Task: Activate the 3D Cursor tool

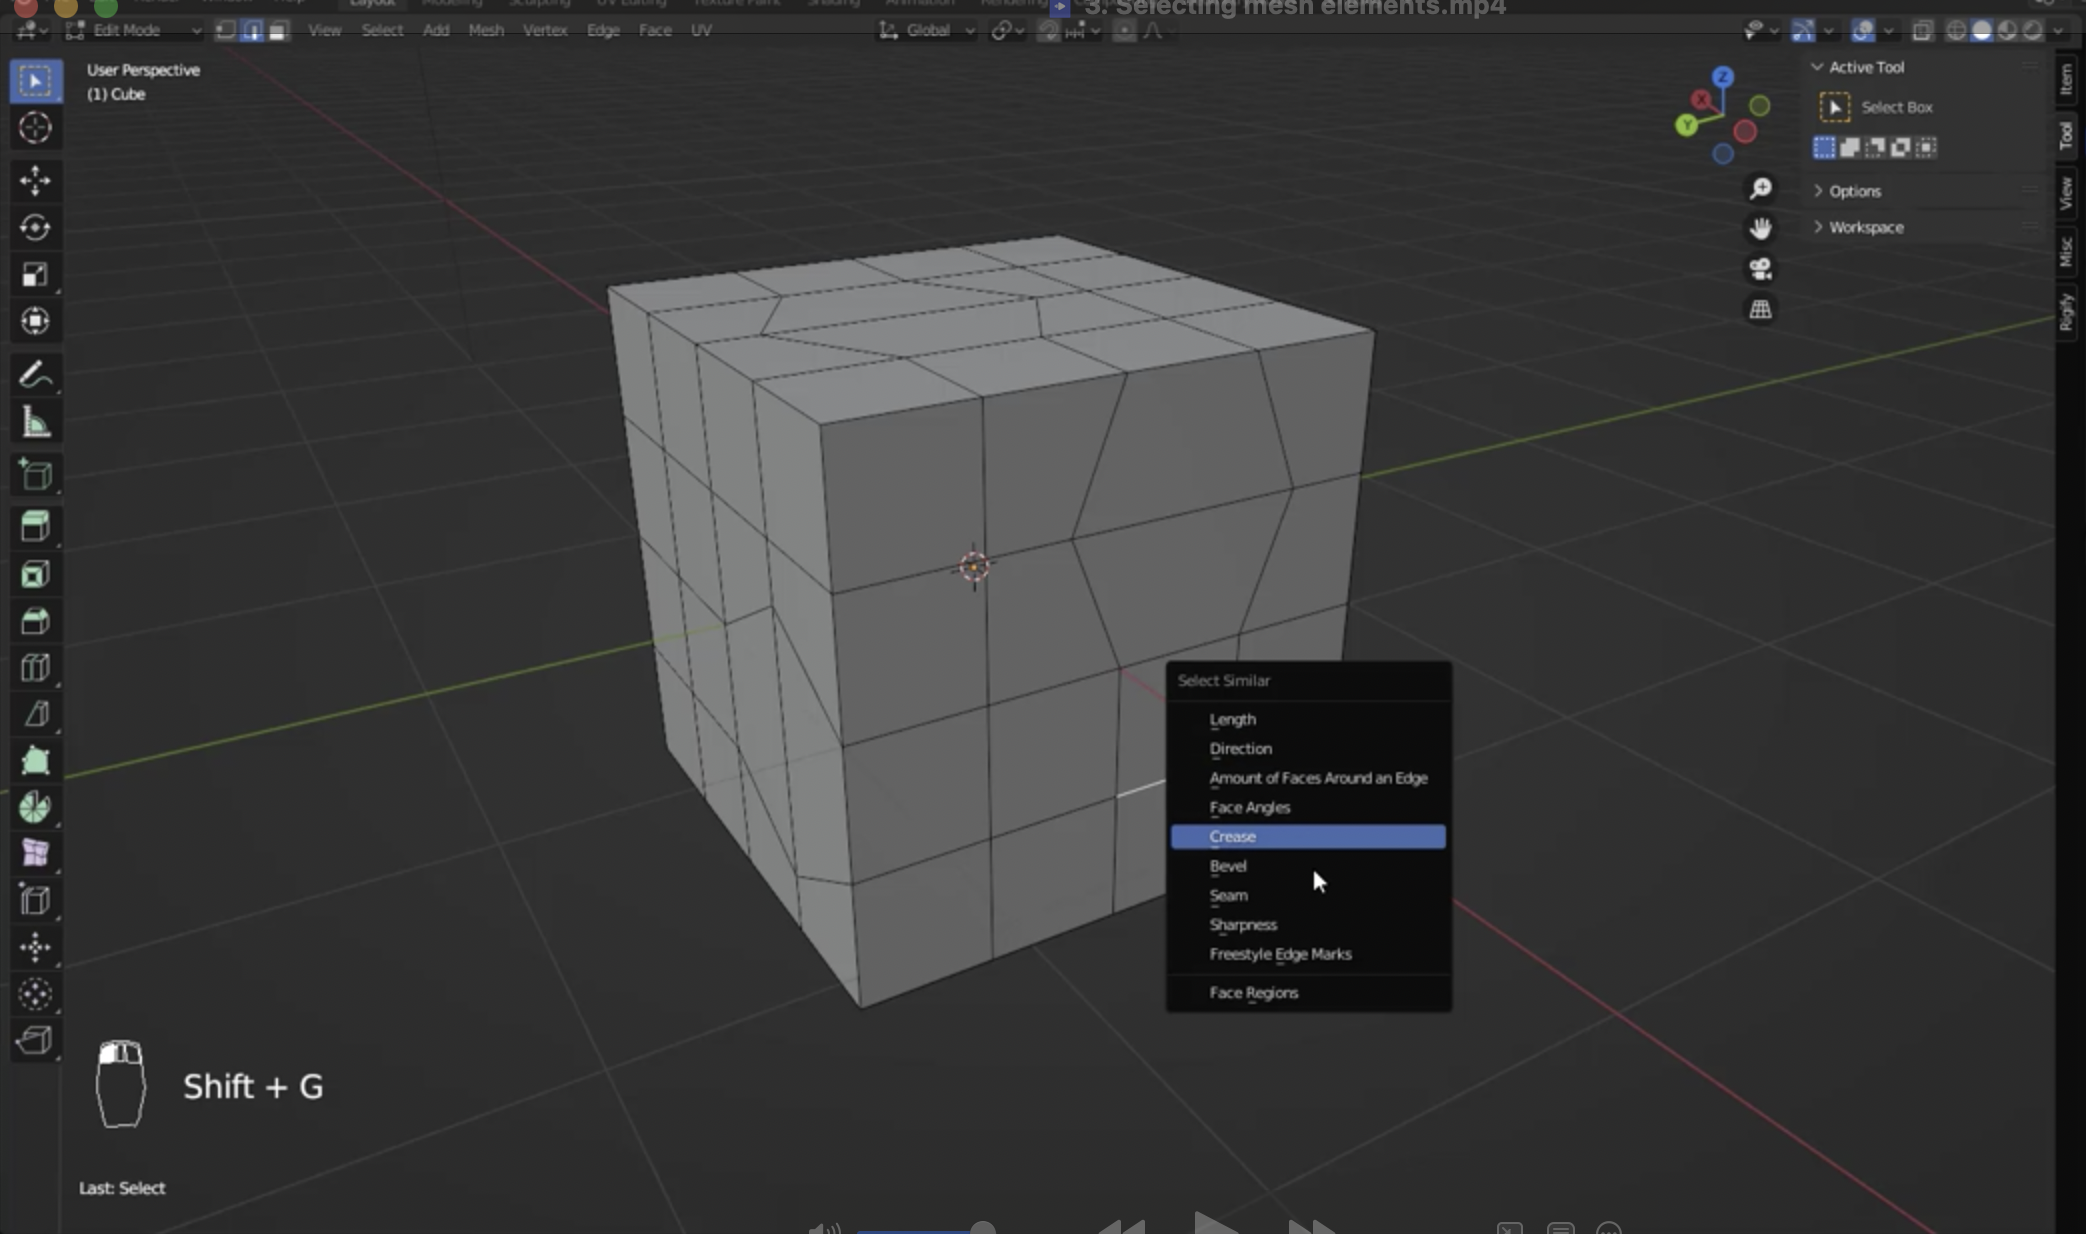Action: 35,128
